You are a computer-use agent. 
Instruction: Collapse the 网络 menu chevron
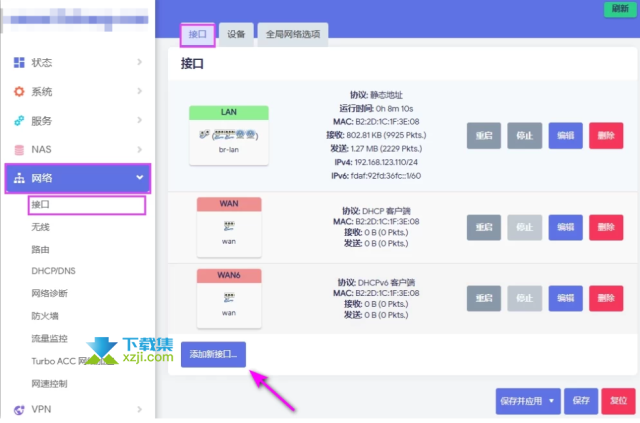[x=140, y=178]
